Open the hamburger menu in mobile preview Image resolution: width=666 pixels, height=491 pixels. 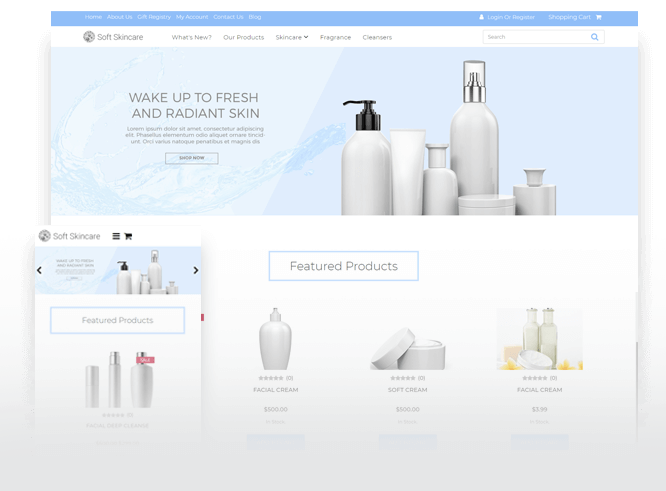[116, 236]
